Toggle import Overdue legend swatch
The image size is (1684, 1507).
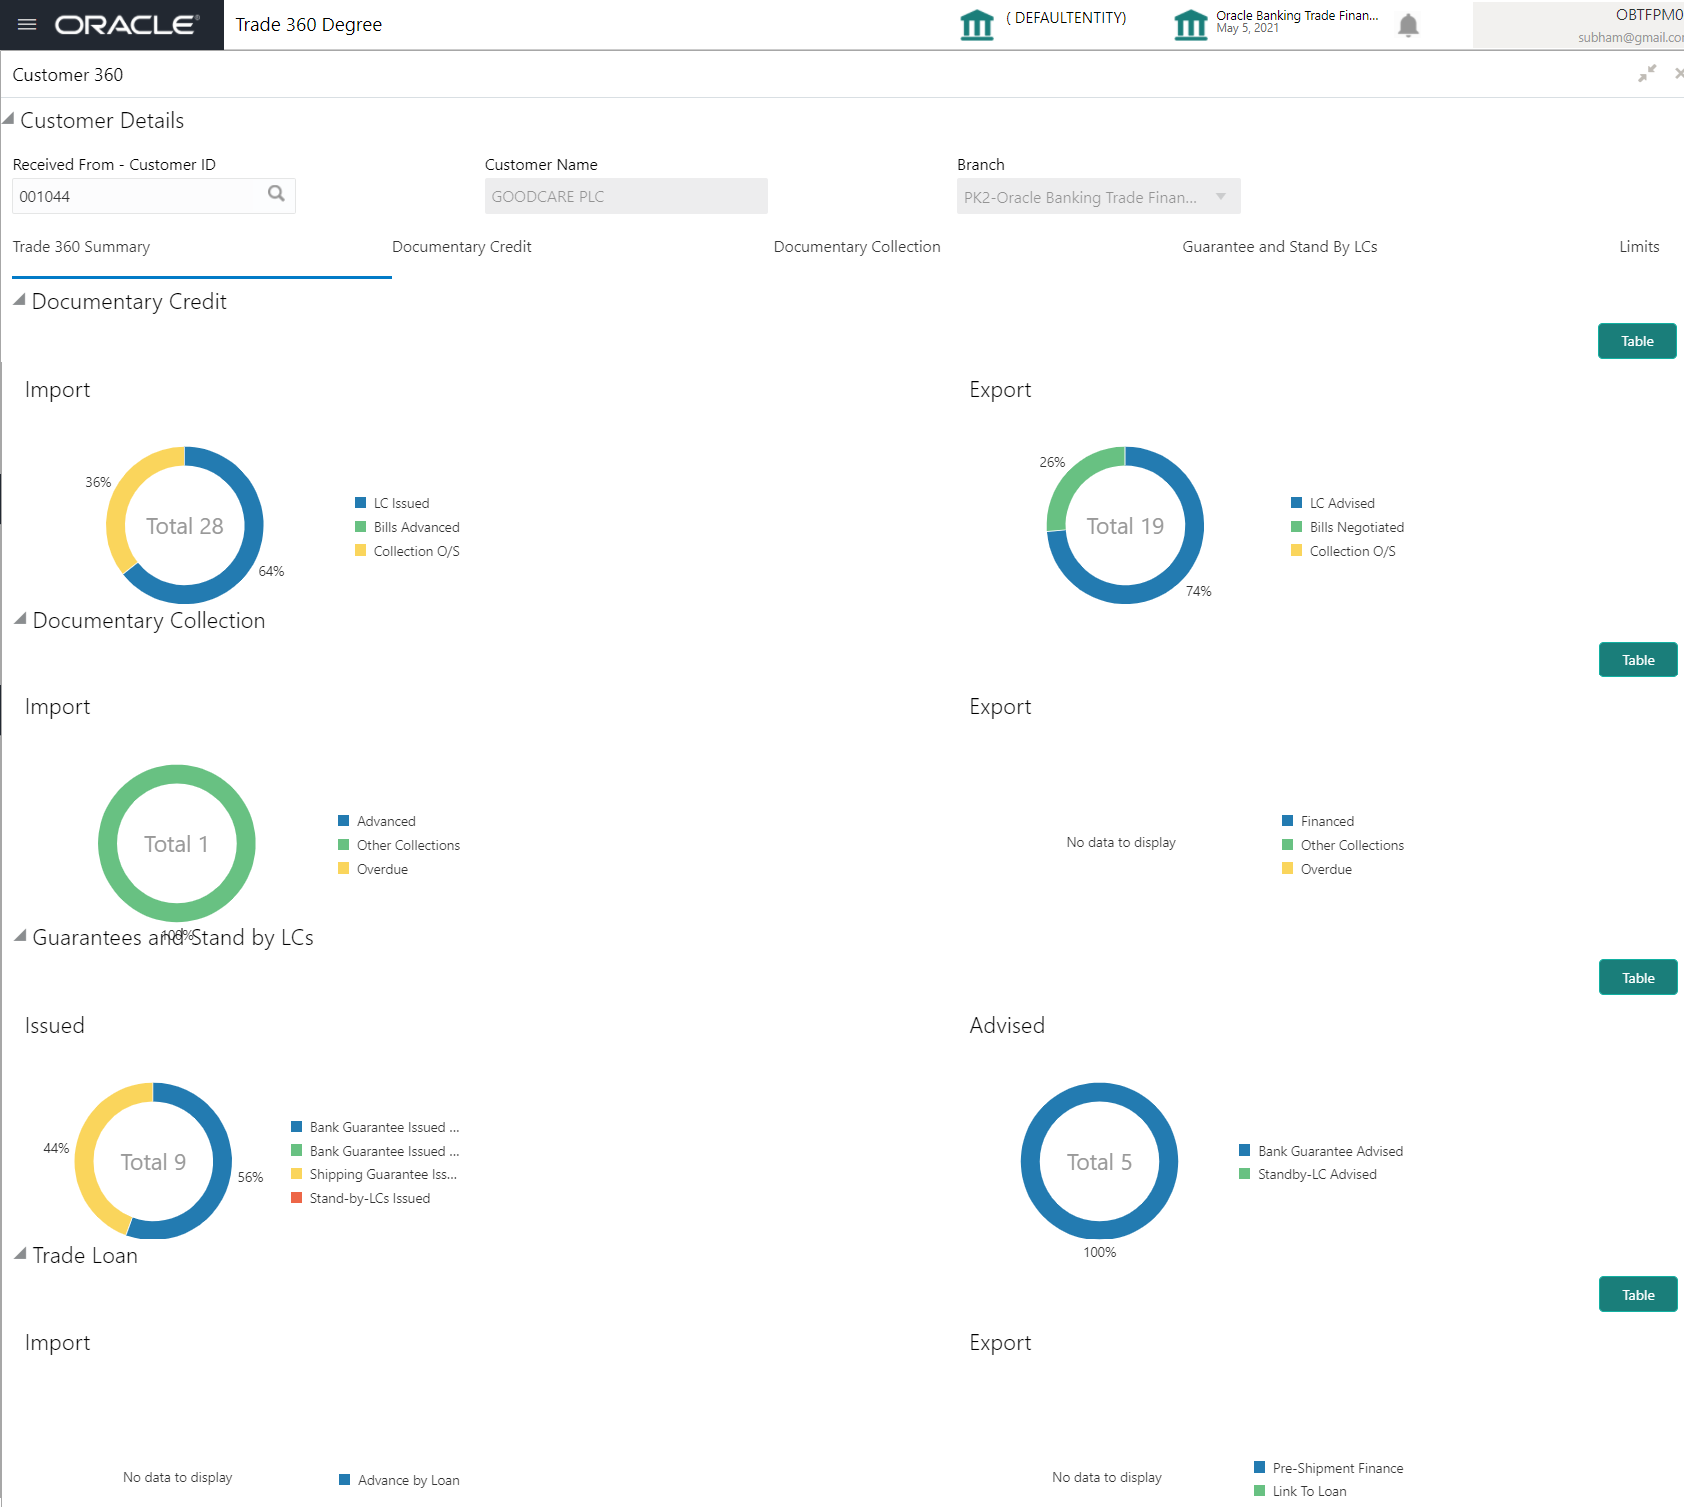[344, 869]
